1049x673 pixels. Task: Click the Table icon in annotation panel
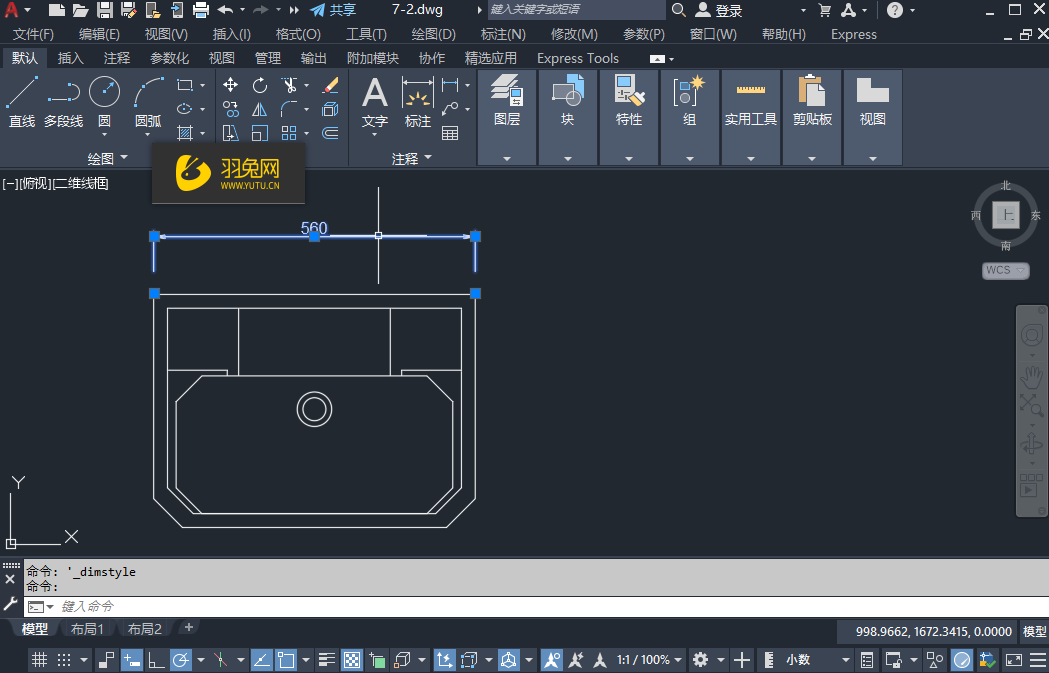pos(450,133)
